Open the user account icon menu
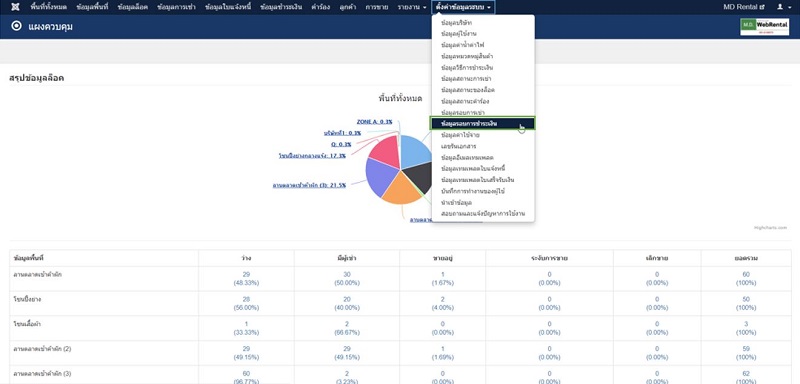Viewport: 800px width, 384px height. tap(782, 7)
